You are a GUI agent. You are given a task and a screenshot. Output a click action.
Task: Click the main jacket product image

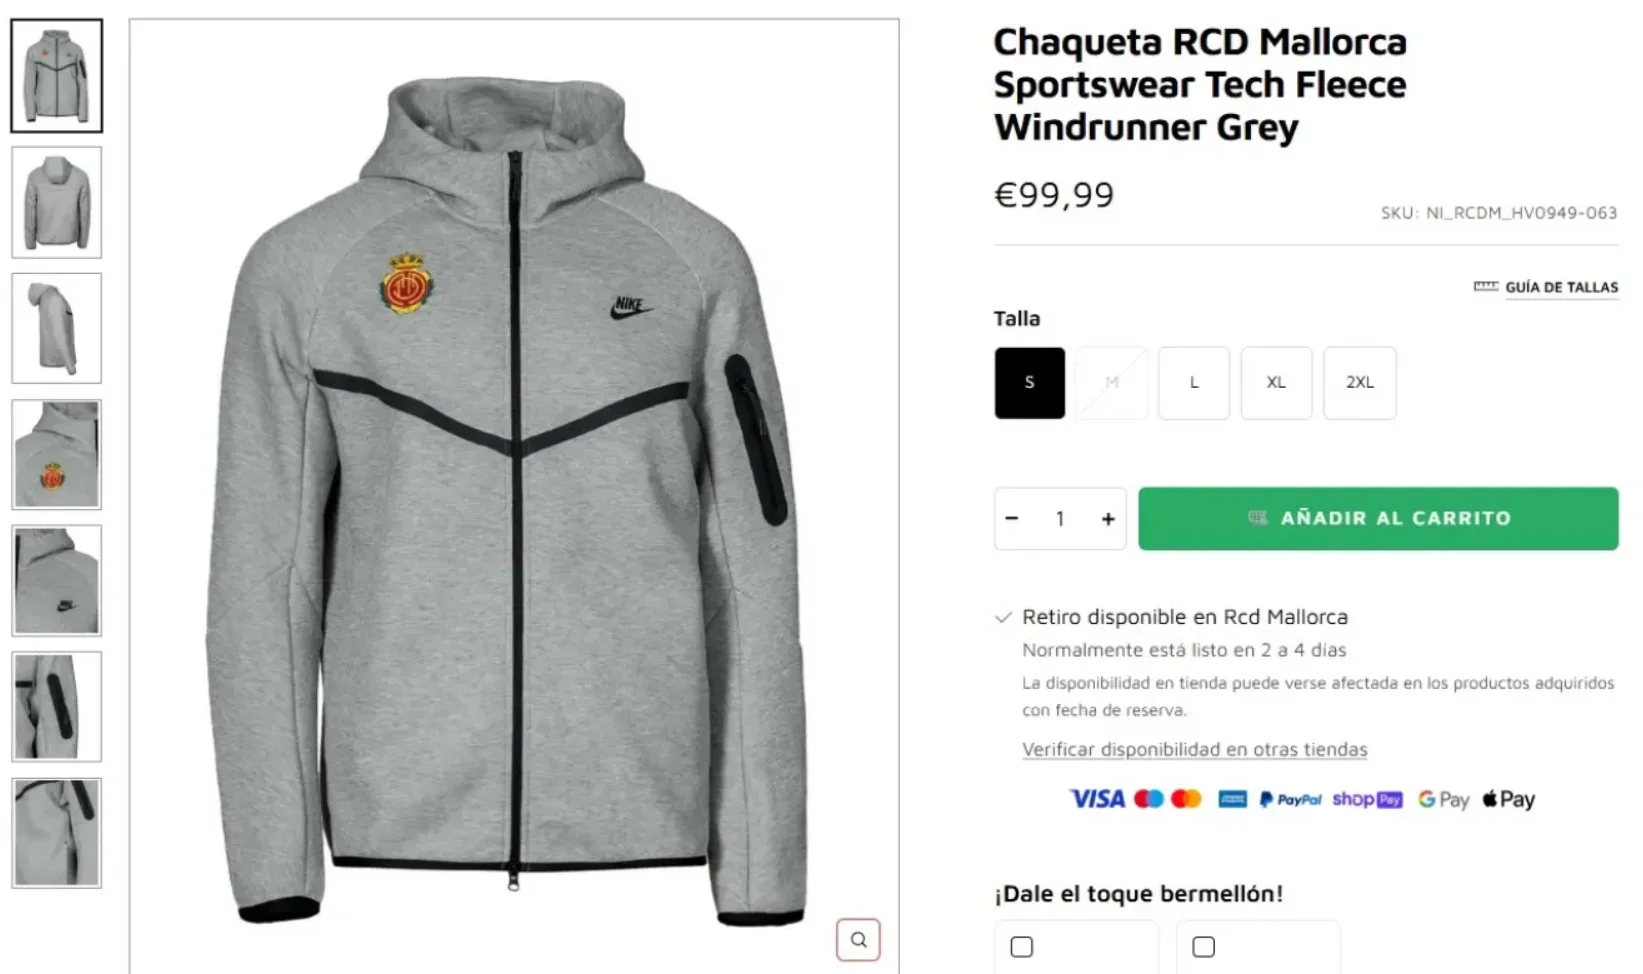pos(513,496)
